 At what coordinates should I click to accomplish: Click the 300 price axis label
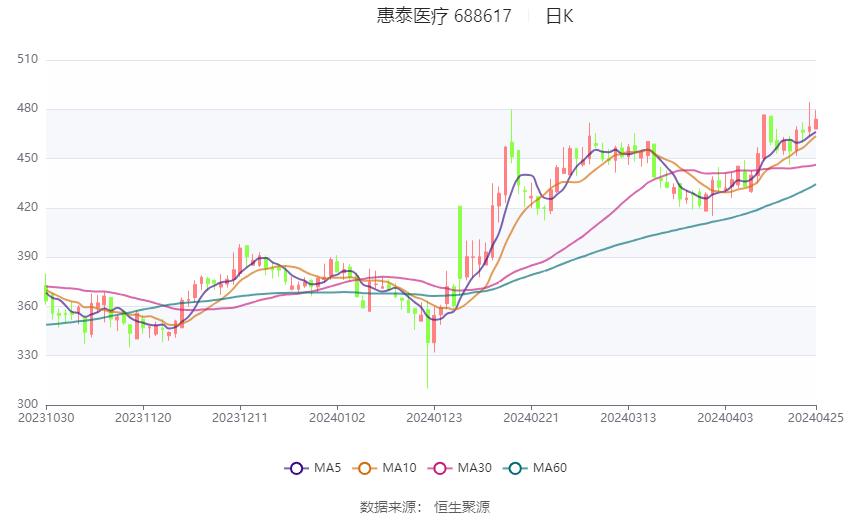[28, 404]
